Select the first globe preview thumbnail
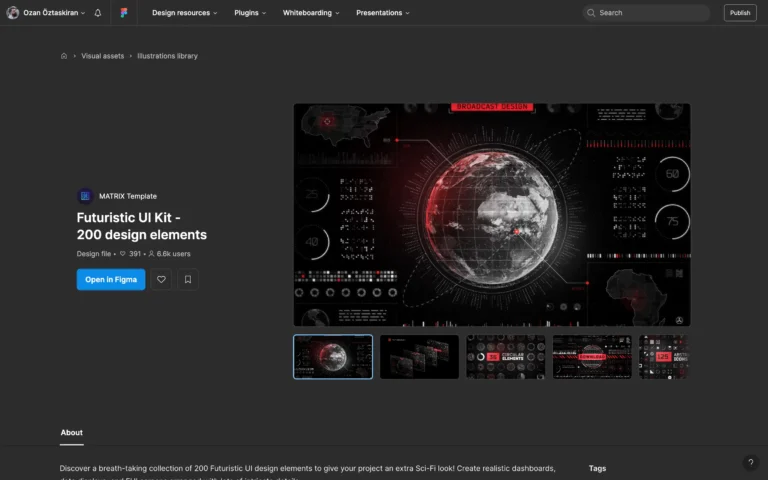Viewport: 768px width, 480px height. click(x=333, y=357)
